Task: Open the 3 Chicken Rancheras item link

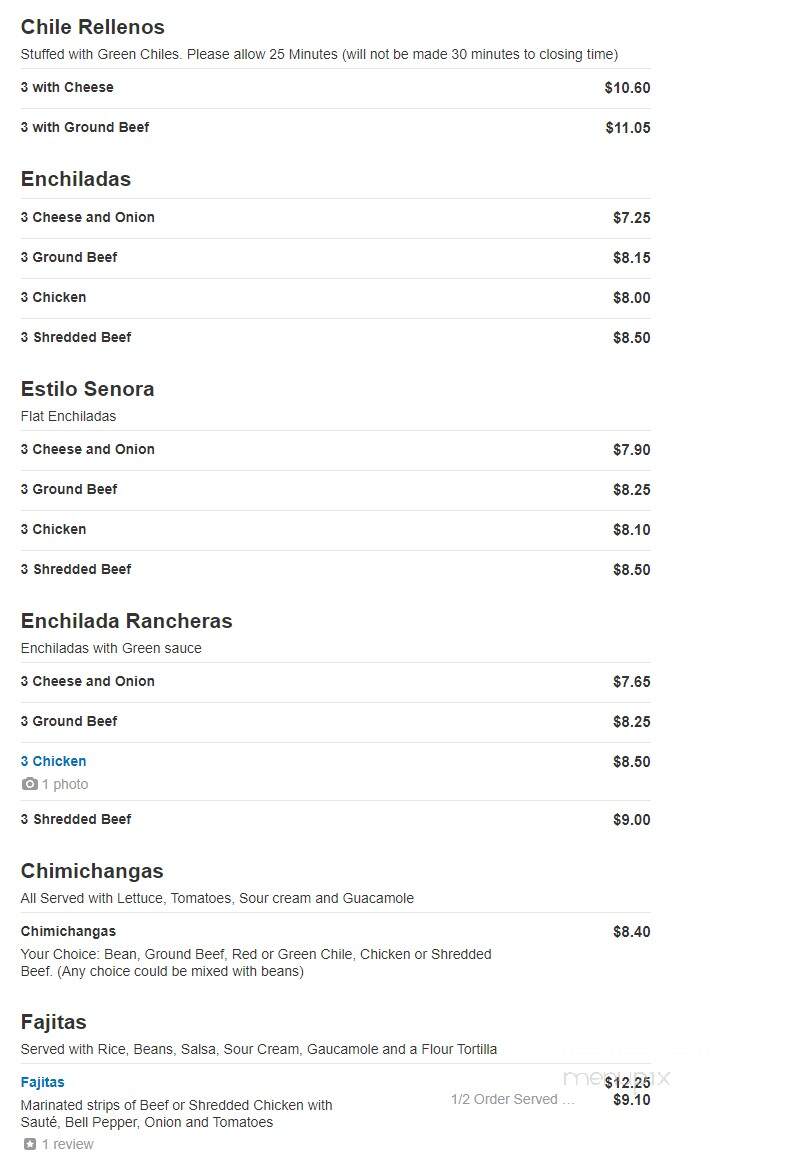Action: coord(53,761)
